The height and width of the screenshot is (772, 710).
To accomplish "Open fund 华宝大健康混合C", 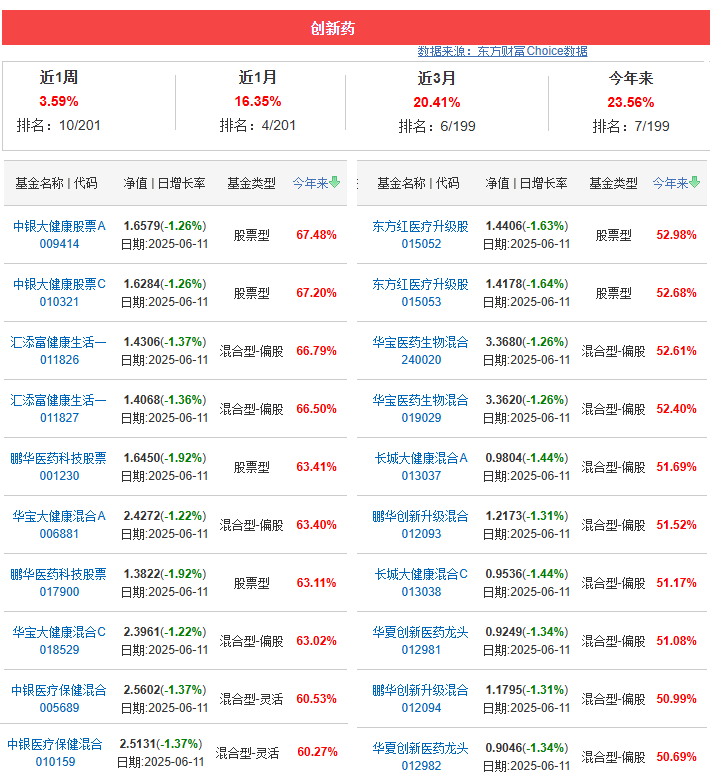I will click(x=59, y=632).
